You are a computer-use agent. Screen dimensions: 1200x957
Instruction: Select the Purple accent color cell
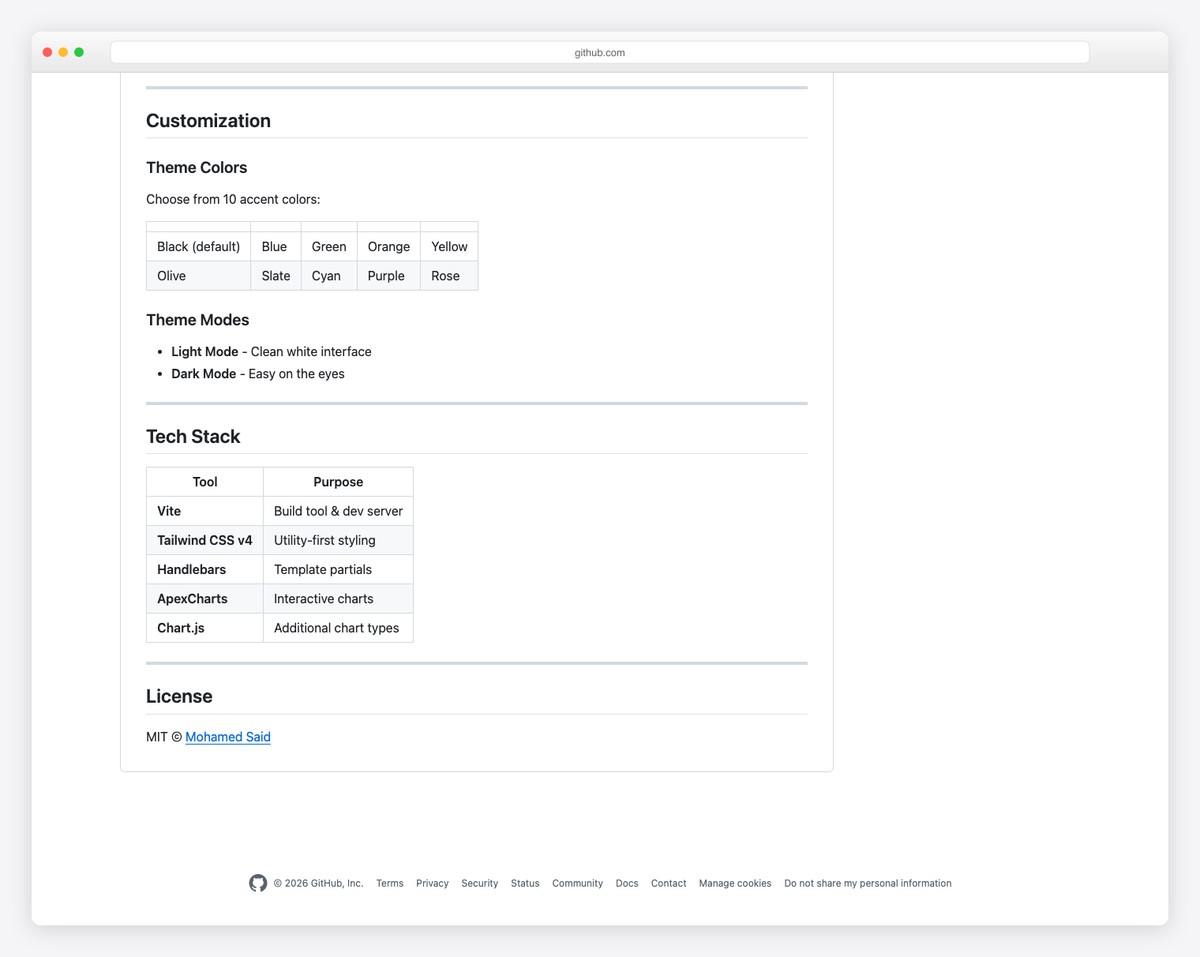387,275
